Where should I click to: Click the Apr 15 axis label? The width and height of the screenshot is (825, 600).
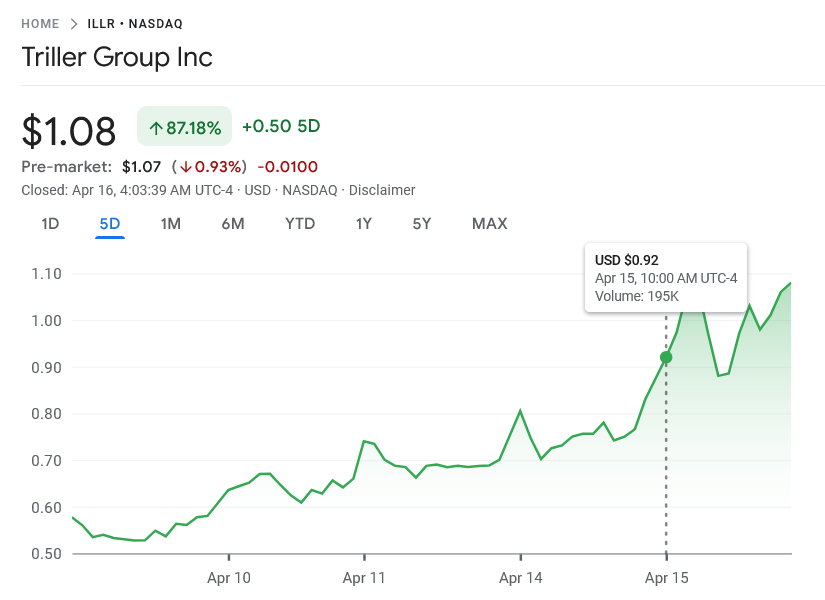click(666, 578)
